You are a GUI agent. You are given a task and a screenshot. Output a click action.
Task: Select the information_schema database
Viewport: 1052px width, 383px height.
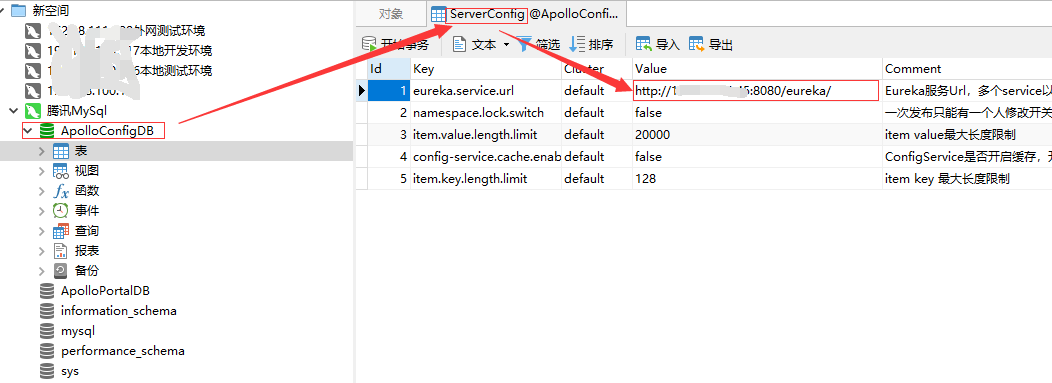(118, 311)
